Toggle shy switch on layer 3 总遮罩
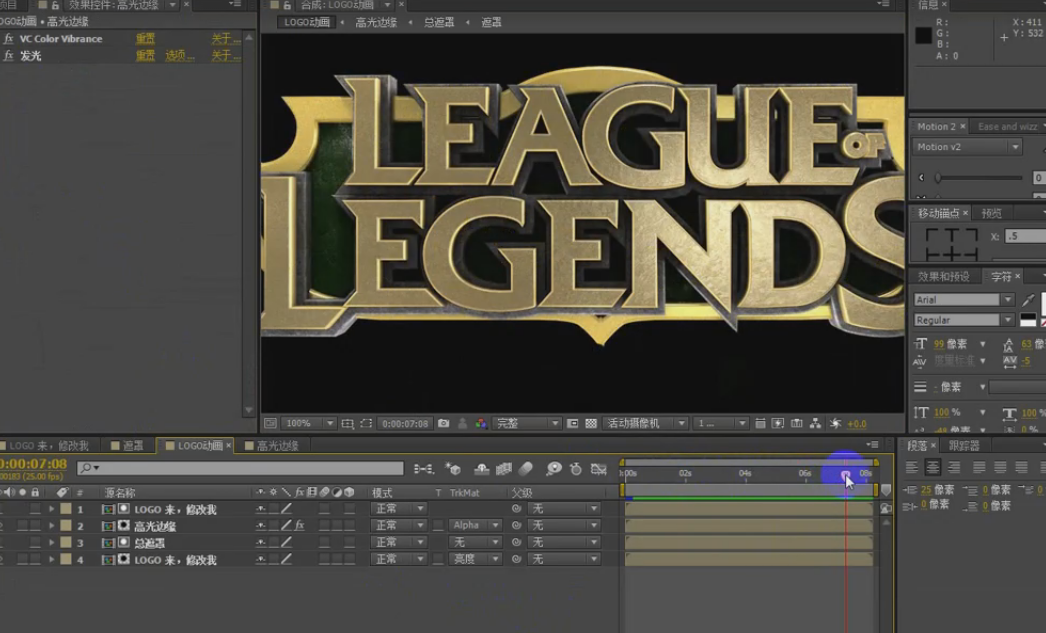 pyautogui.click(x=260, y=542)
